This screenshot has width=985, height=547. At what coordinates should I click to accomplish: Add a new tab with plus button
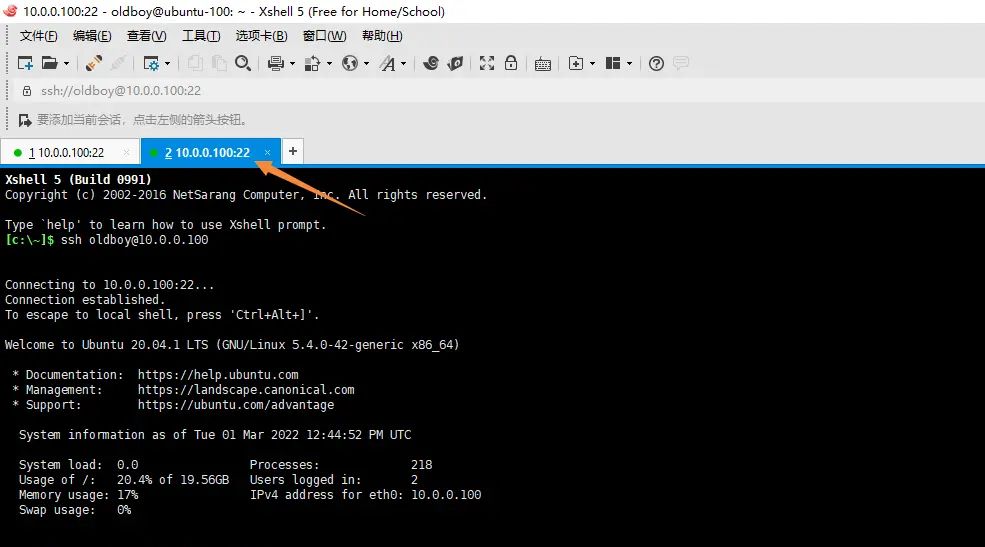click(x=293, y=151)
